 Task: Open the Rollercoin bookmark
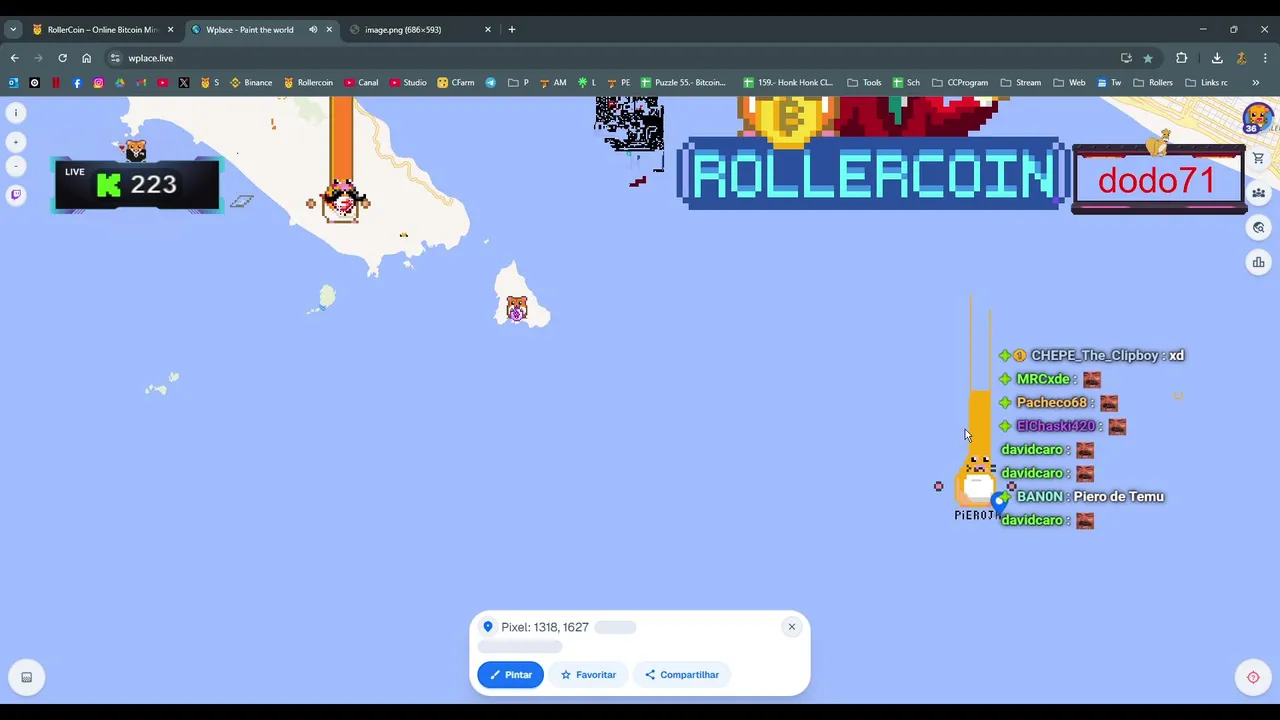click(308, 83)
